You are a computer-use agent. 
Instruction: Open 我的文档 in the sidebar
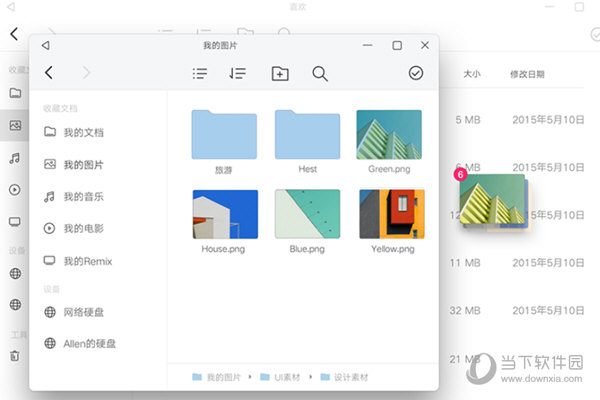tap(73, 132)
